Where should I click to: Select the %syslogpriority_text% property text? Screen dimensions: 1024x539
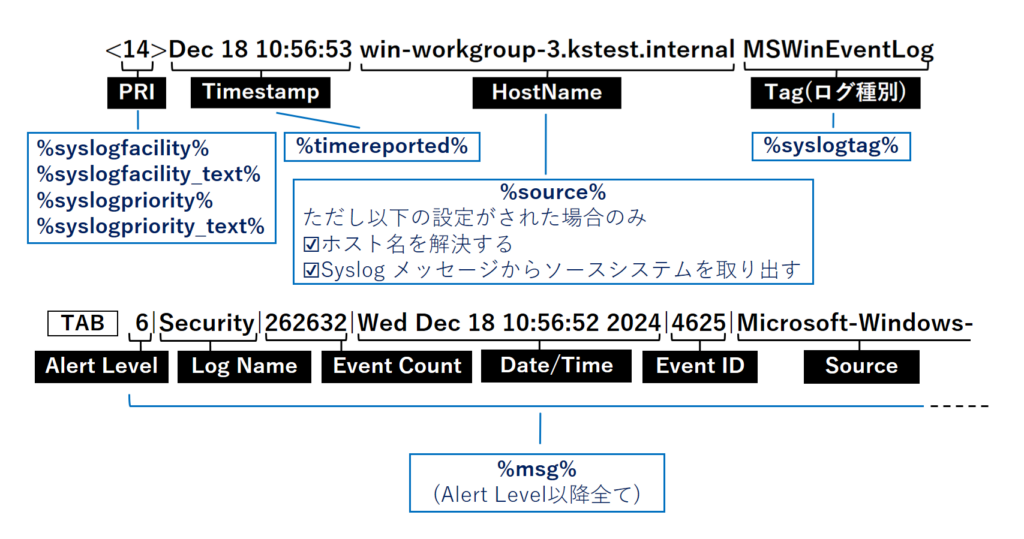(x=150, y=227)
